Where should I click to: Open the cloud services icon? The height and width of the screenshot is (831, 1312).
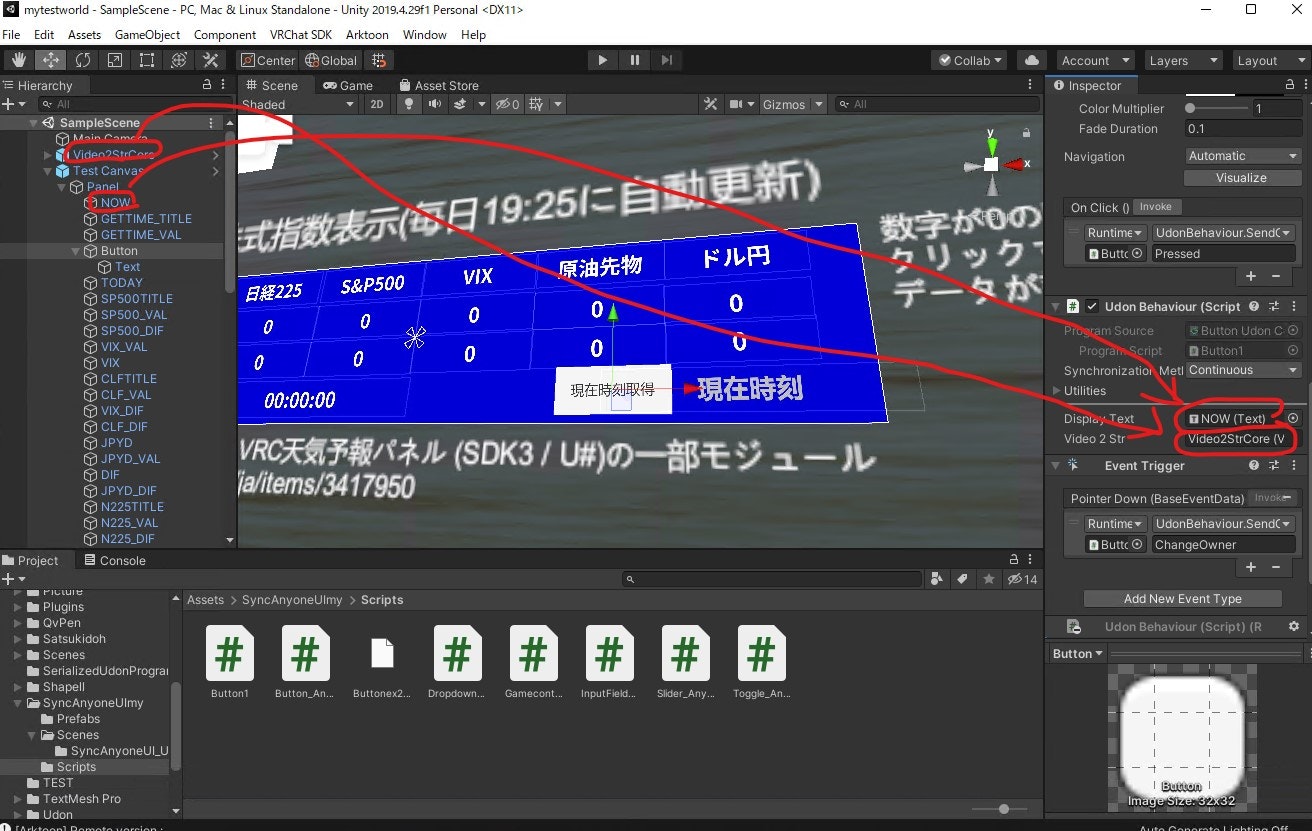[x=1031, y=60]
